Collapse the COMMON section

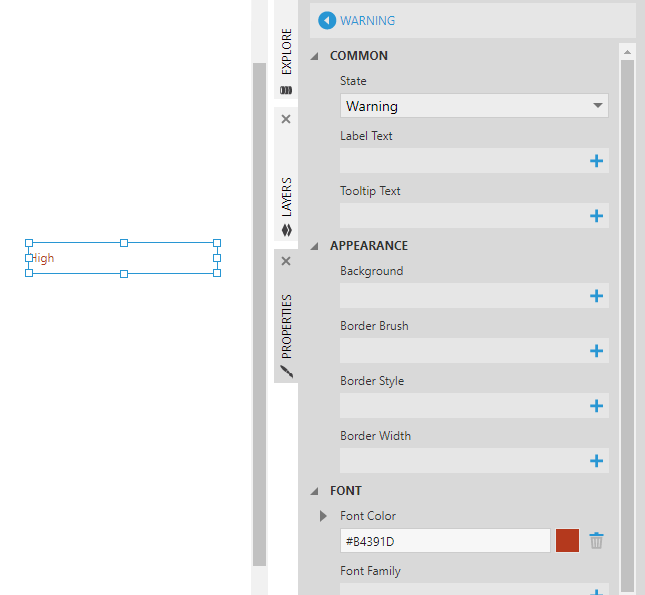315,56
